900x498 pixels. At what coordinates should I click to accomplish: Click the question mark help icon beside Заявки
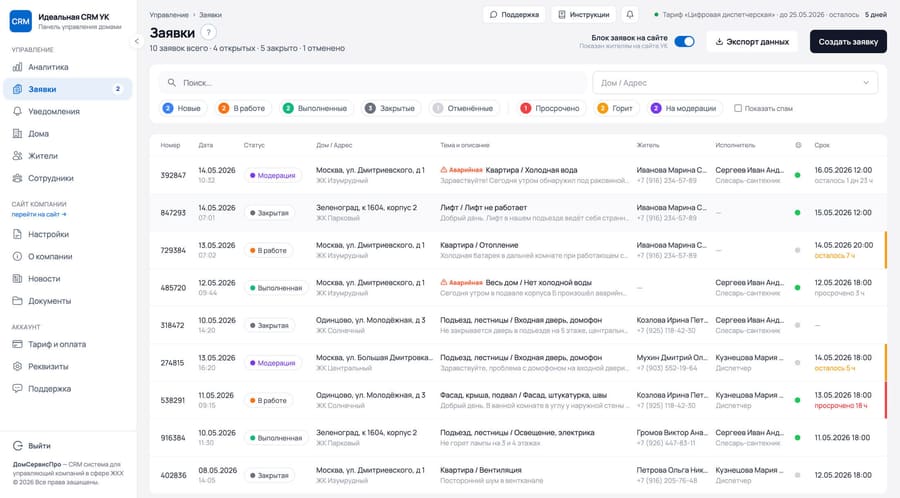pos(208,33)
